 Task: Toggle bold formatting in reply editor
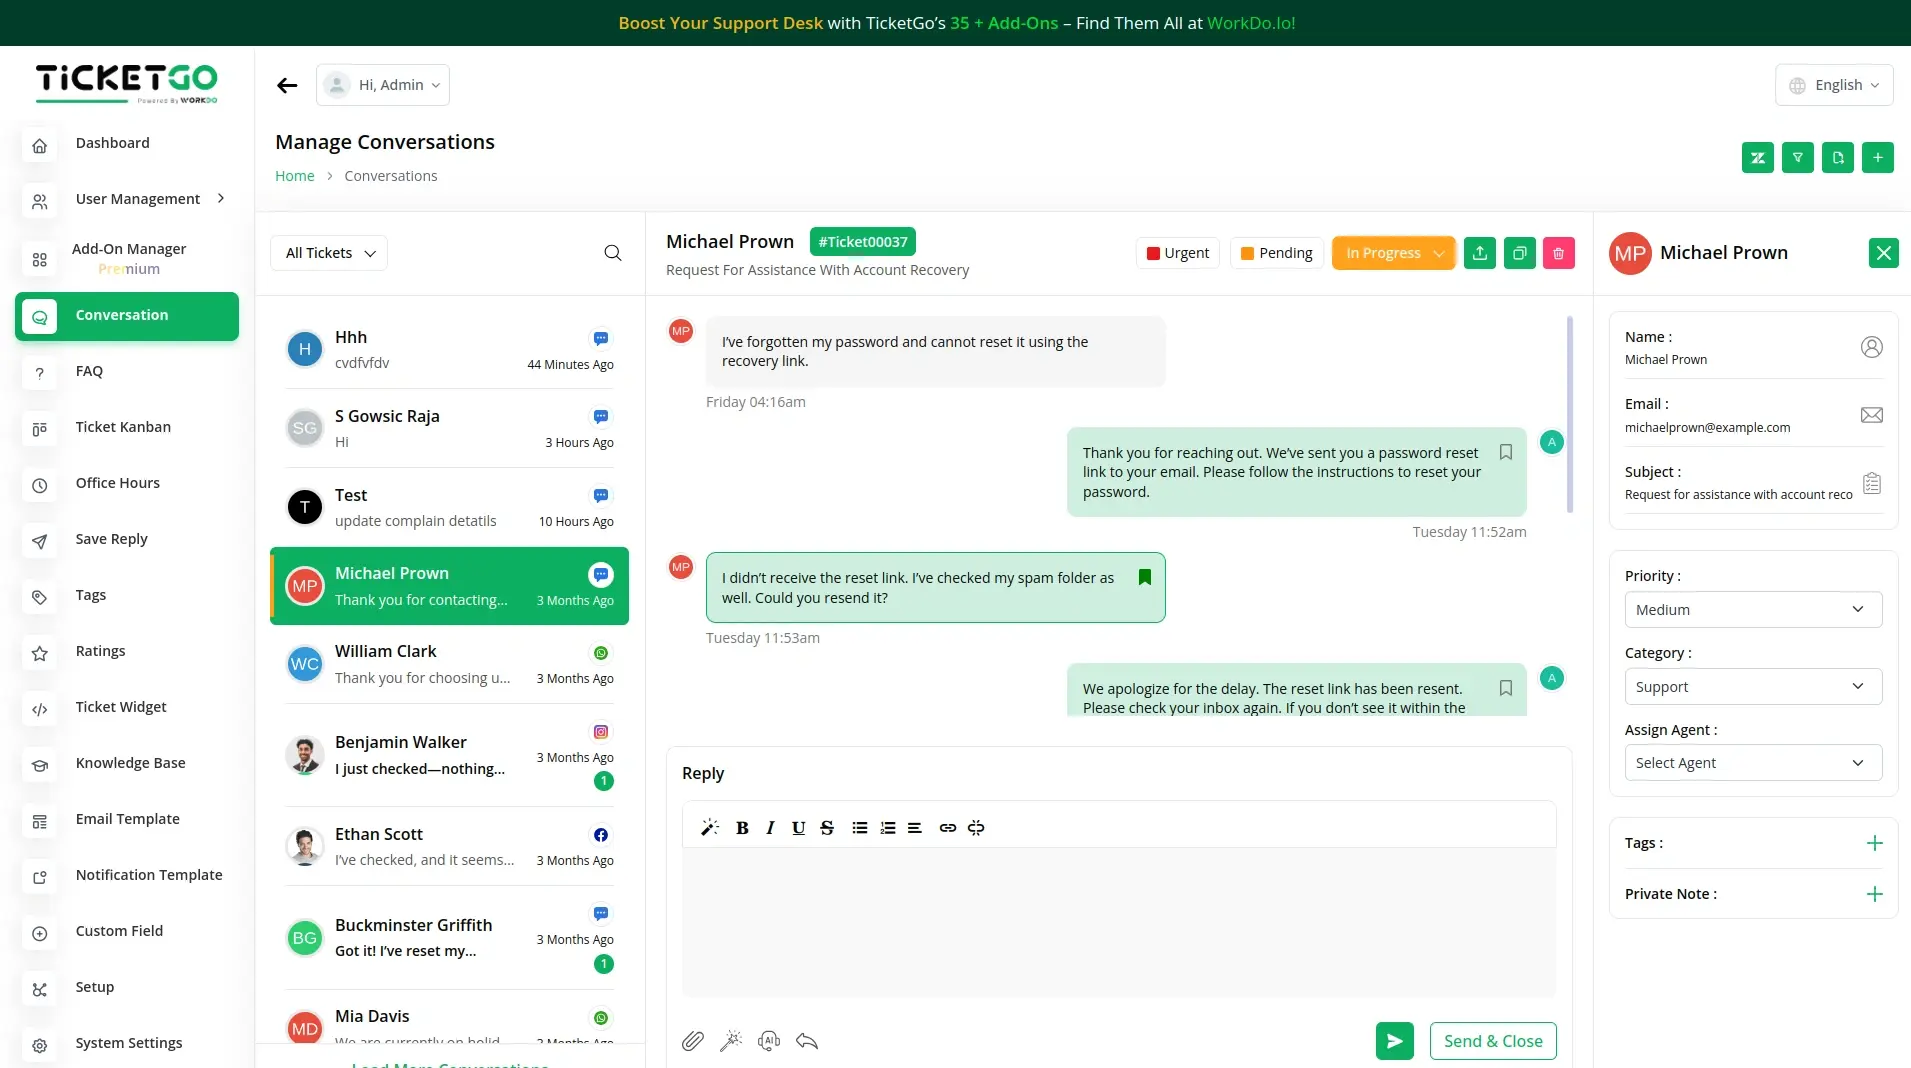click(x=742, y=828)
